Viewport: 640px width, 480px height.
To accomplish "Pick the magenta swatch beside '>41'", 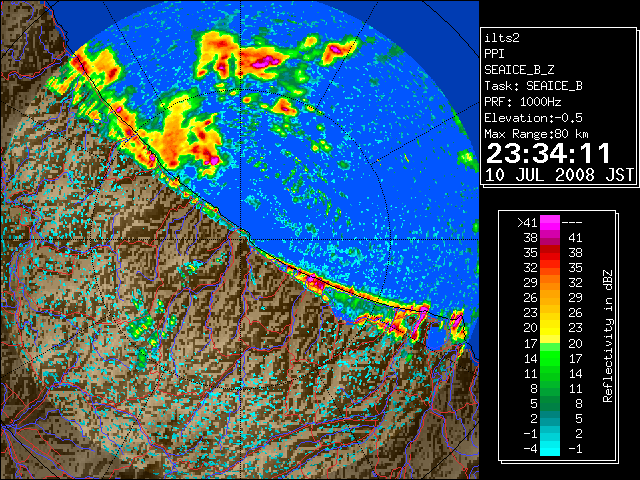I will tap(550, 222).
